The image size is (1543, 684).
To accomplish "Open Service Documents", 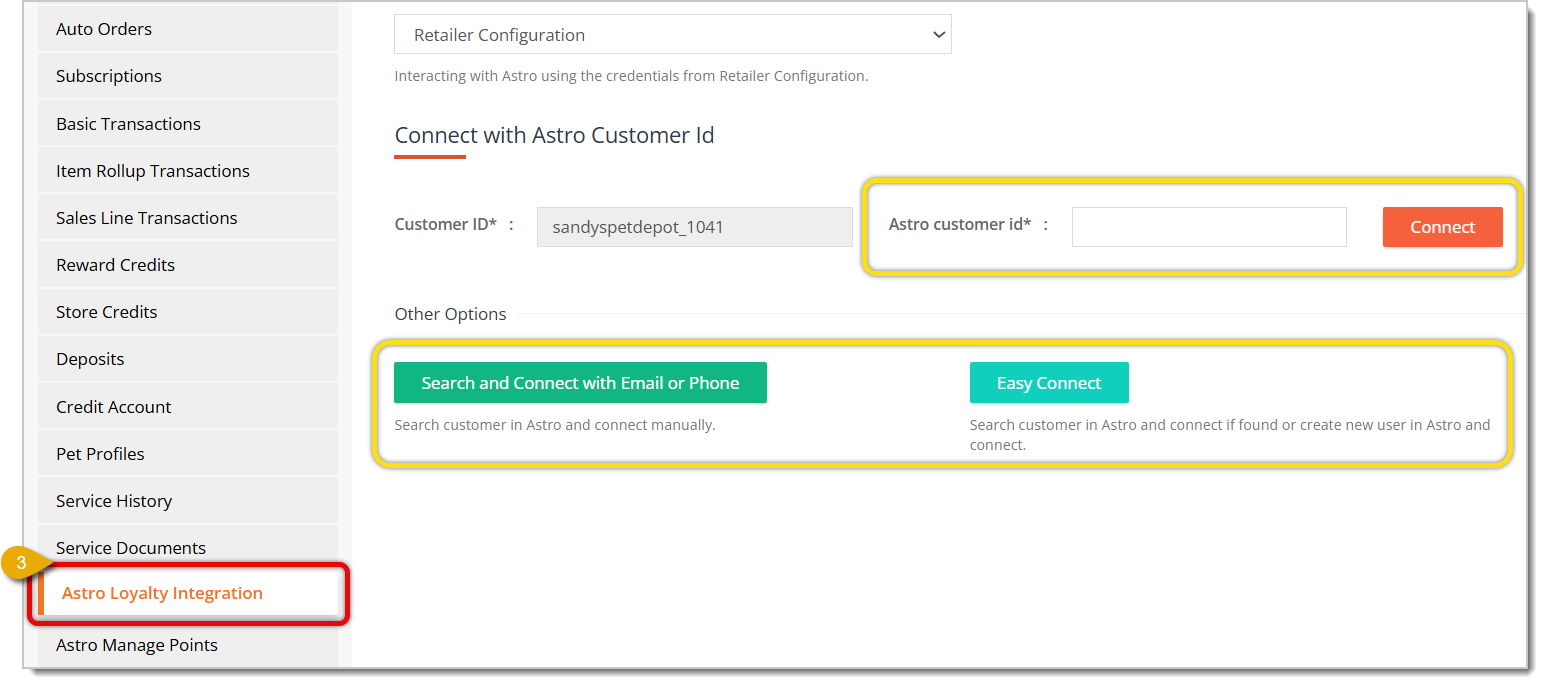I will point(188,548).
